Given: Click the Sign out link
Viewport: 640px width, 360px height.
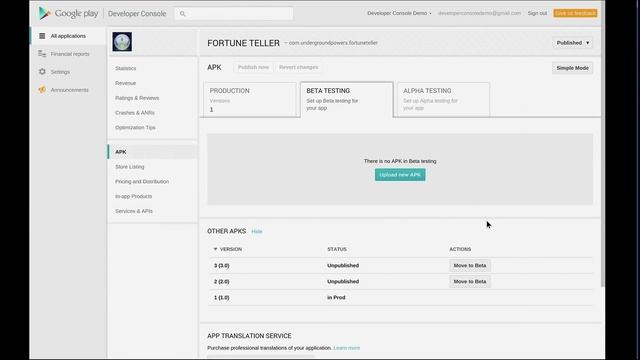Looking at the screenshot, I should [537, 13].
